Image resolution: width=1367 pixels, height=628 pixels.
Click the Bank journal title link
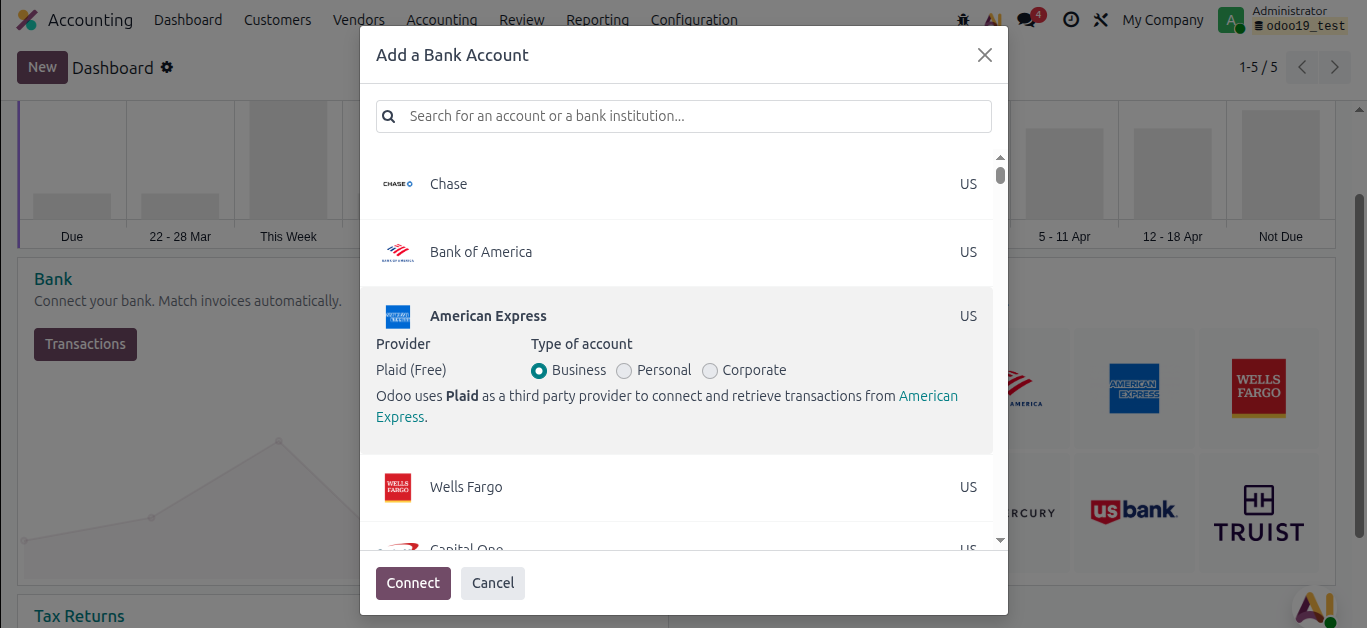pyautogui.click(x=53, y=279)
